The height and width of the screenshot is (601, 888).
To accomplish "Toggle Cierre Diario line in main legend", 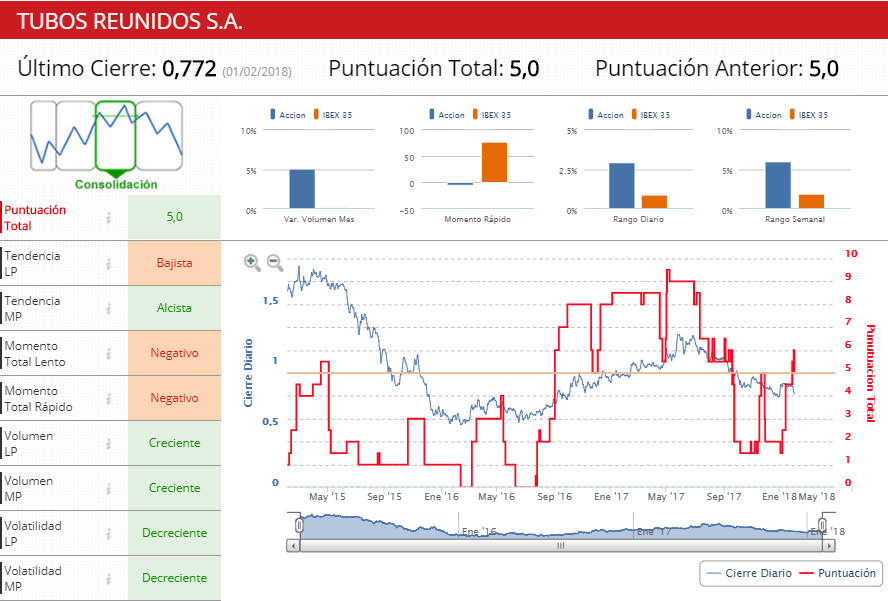I will pyautogui.click(x=750, y=573).
